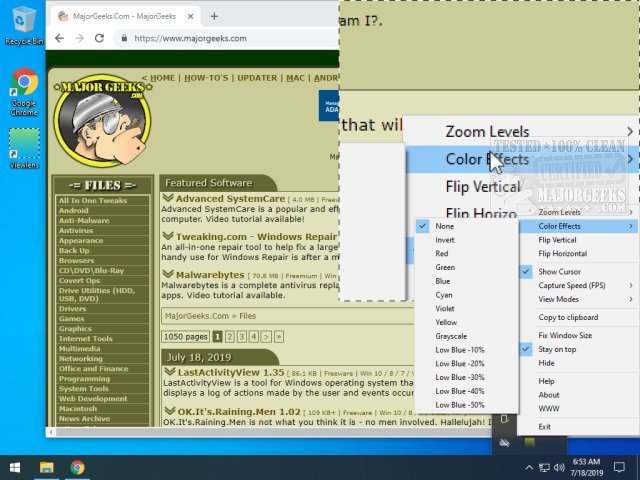Select Low Blue -50% effect

[x=465, y=405]
